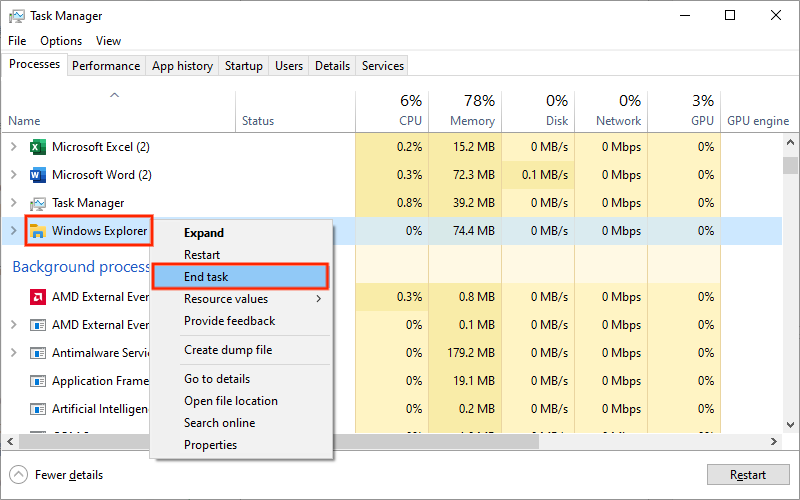Expand the second AMD External Events row

tap(14, 324)
